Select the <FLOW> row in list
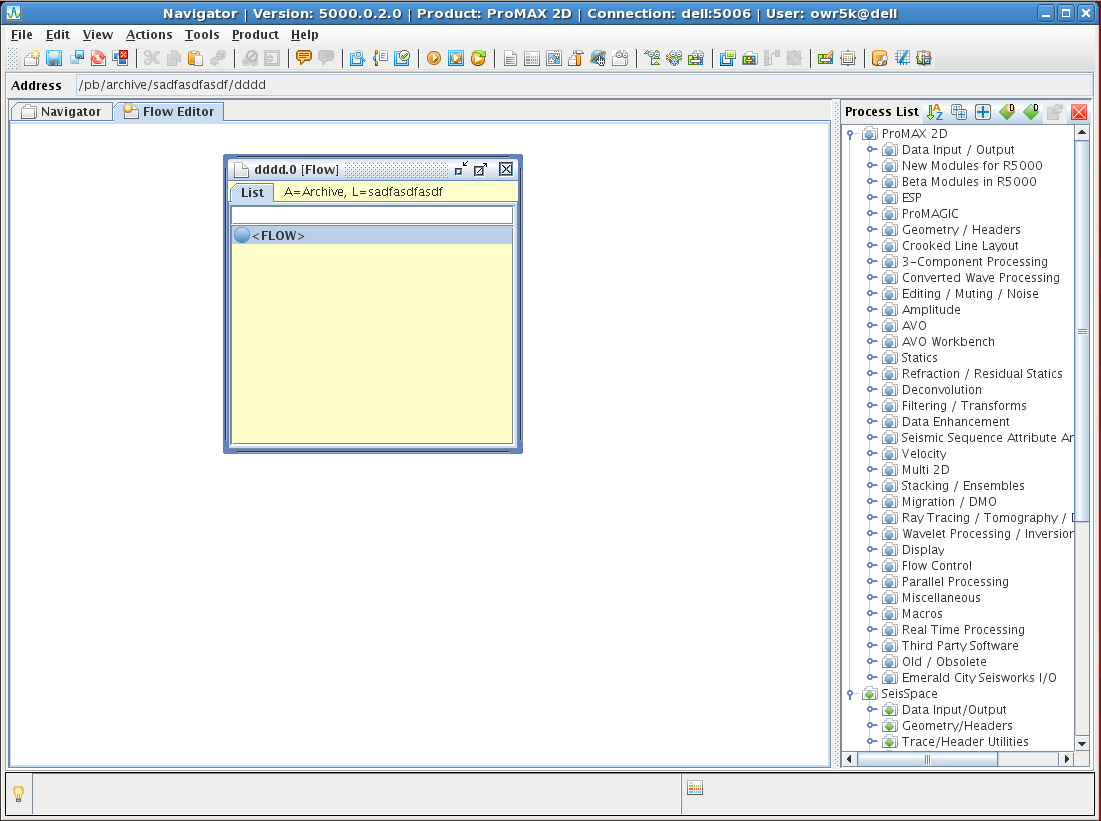Screen dimensions: 1101x821 tap(372, 235)
